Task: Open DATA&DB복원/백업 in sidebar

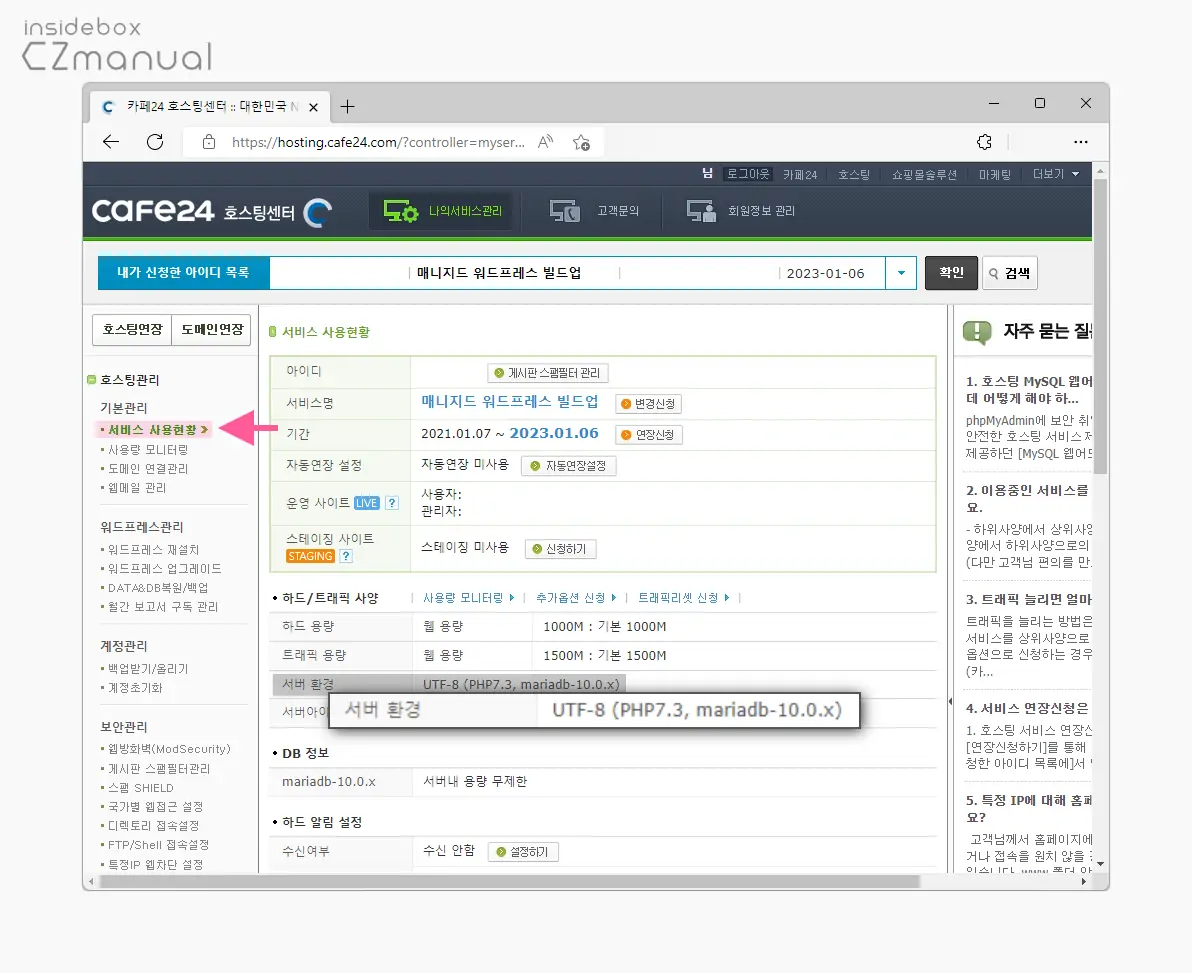Action: (157, 587)
